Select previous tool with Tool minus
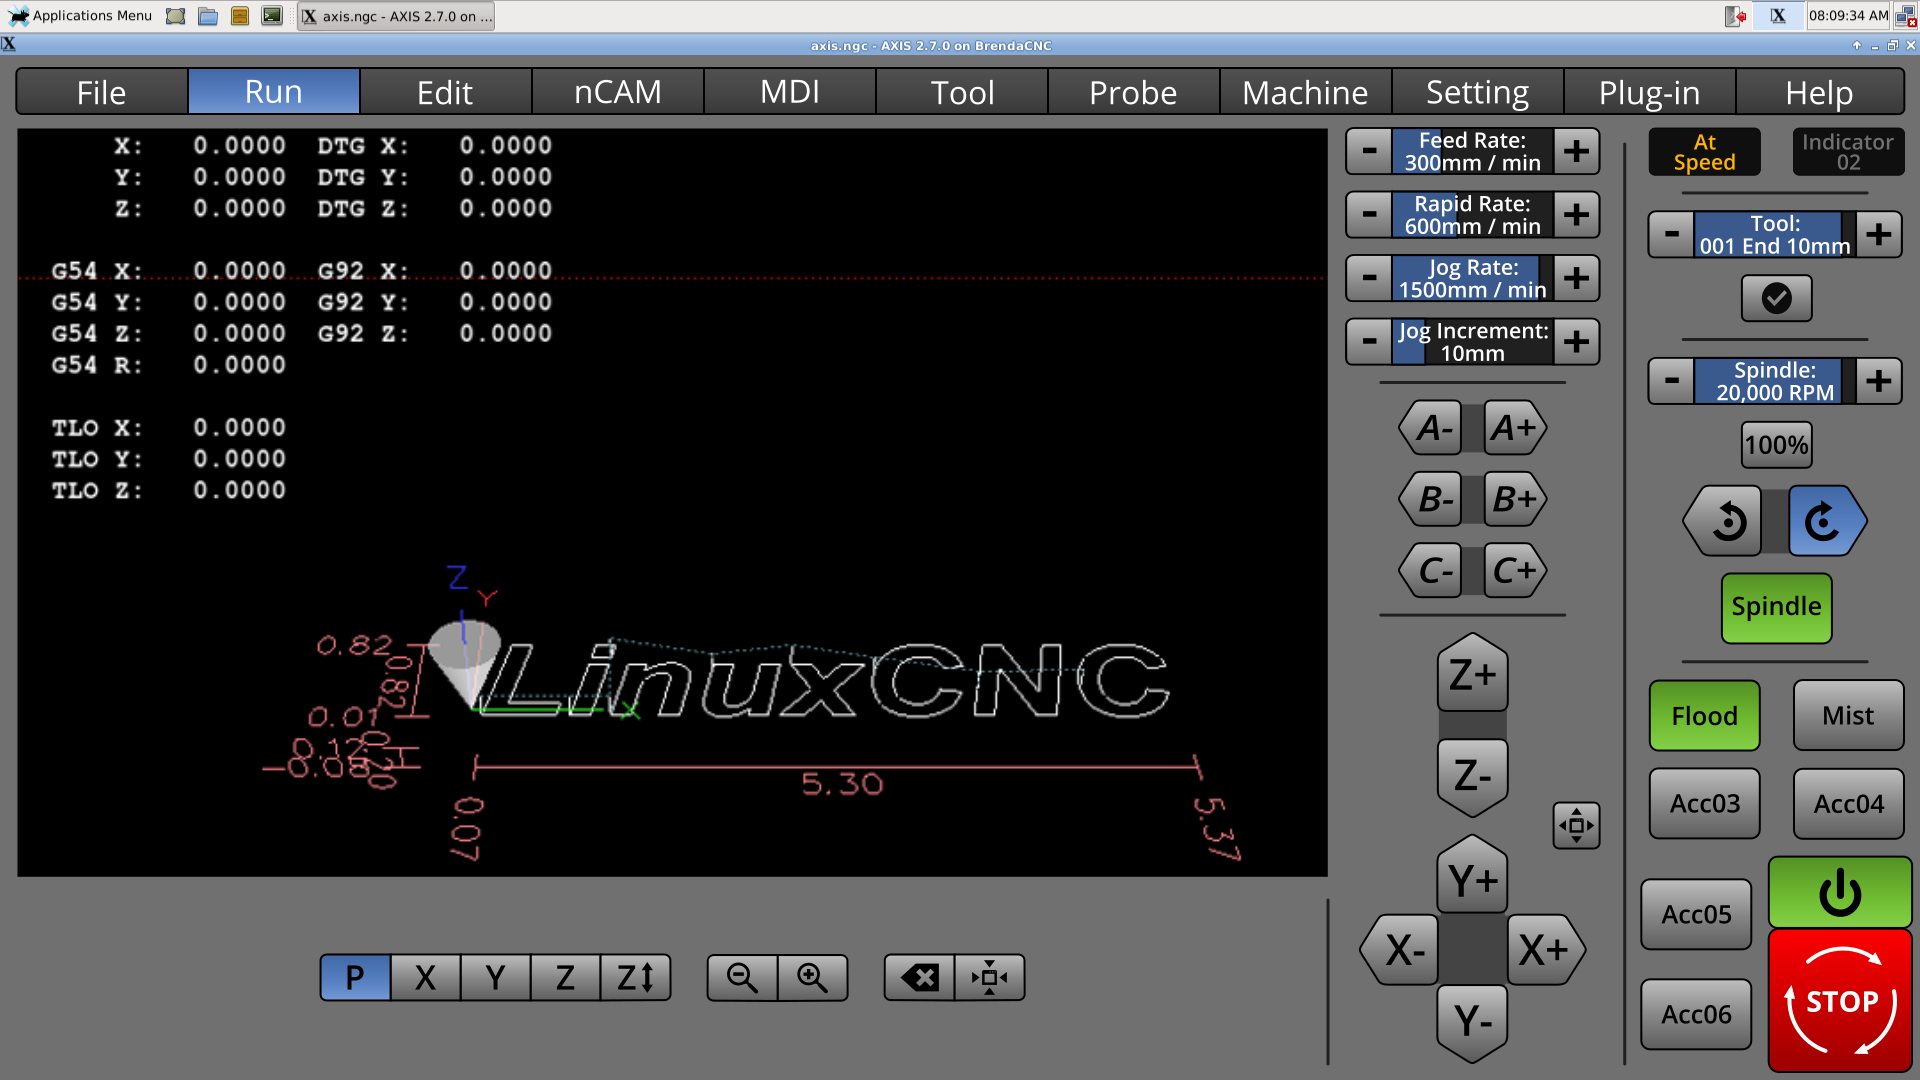The height and width of the screenshot is (1080, 1920). [x=1671, y=235]
